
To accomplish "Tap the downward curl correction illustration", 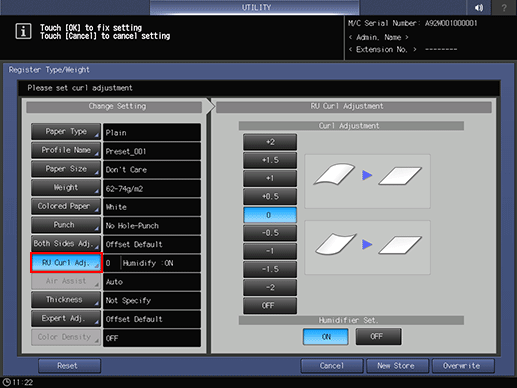I will point(367,247).
